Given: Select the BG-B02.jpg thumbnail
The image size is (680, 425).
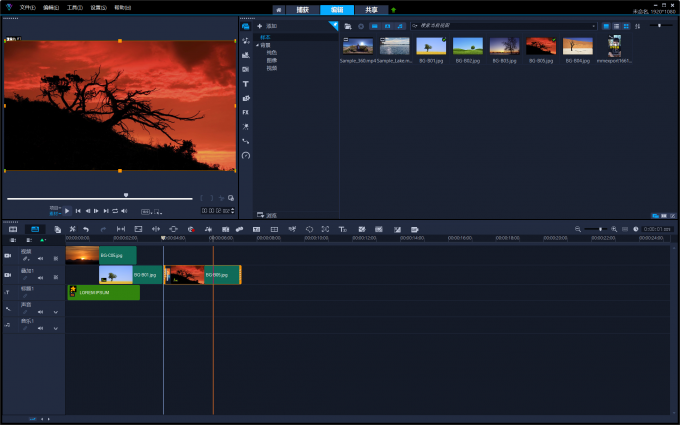Looking at the screenshot, I should pos(468,46).
